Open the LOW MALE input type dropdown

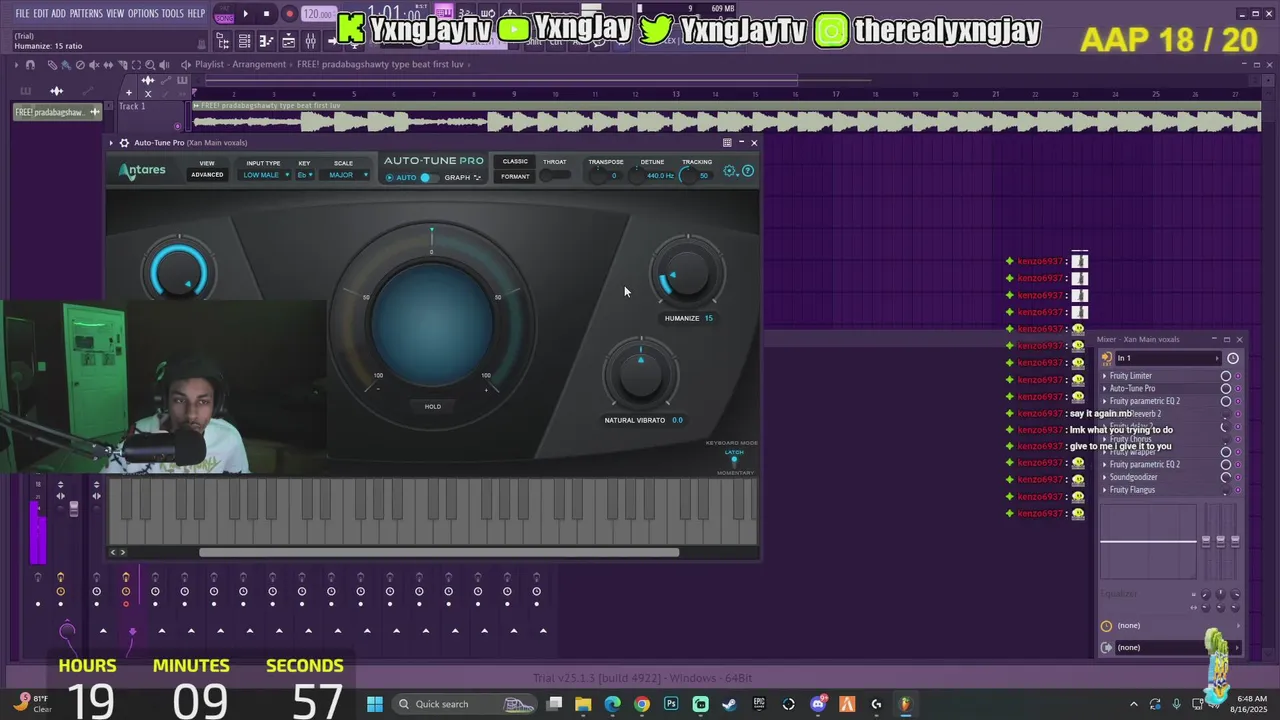(265, 175)
